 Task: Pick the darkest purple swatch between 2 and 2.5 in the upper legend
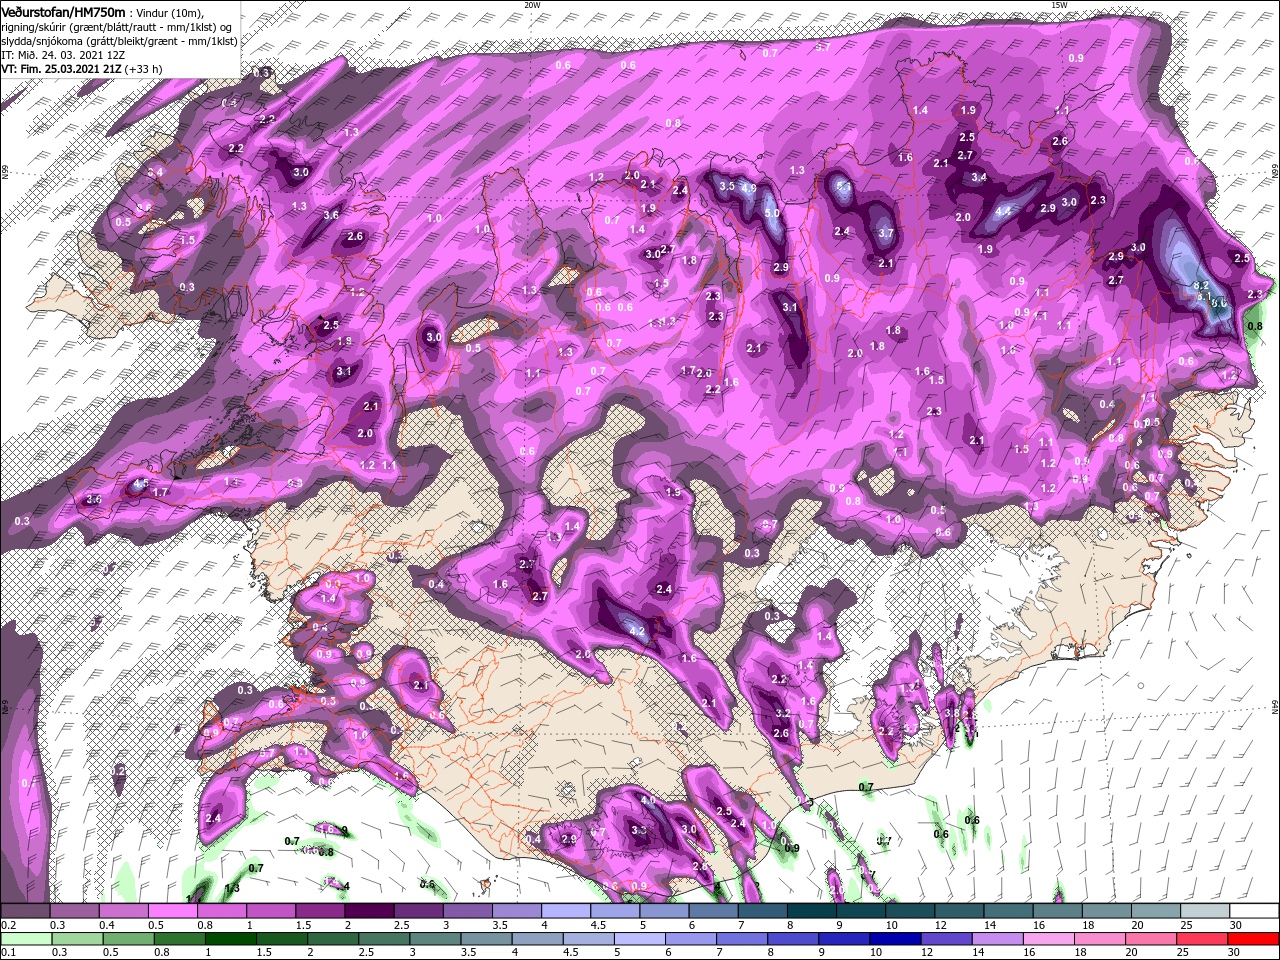tap(368, 911)
